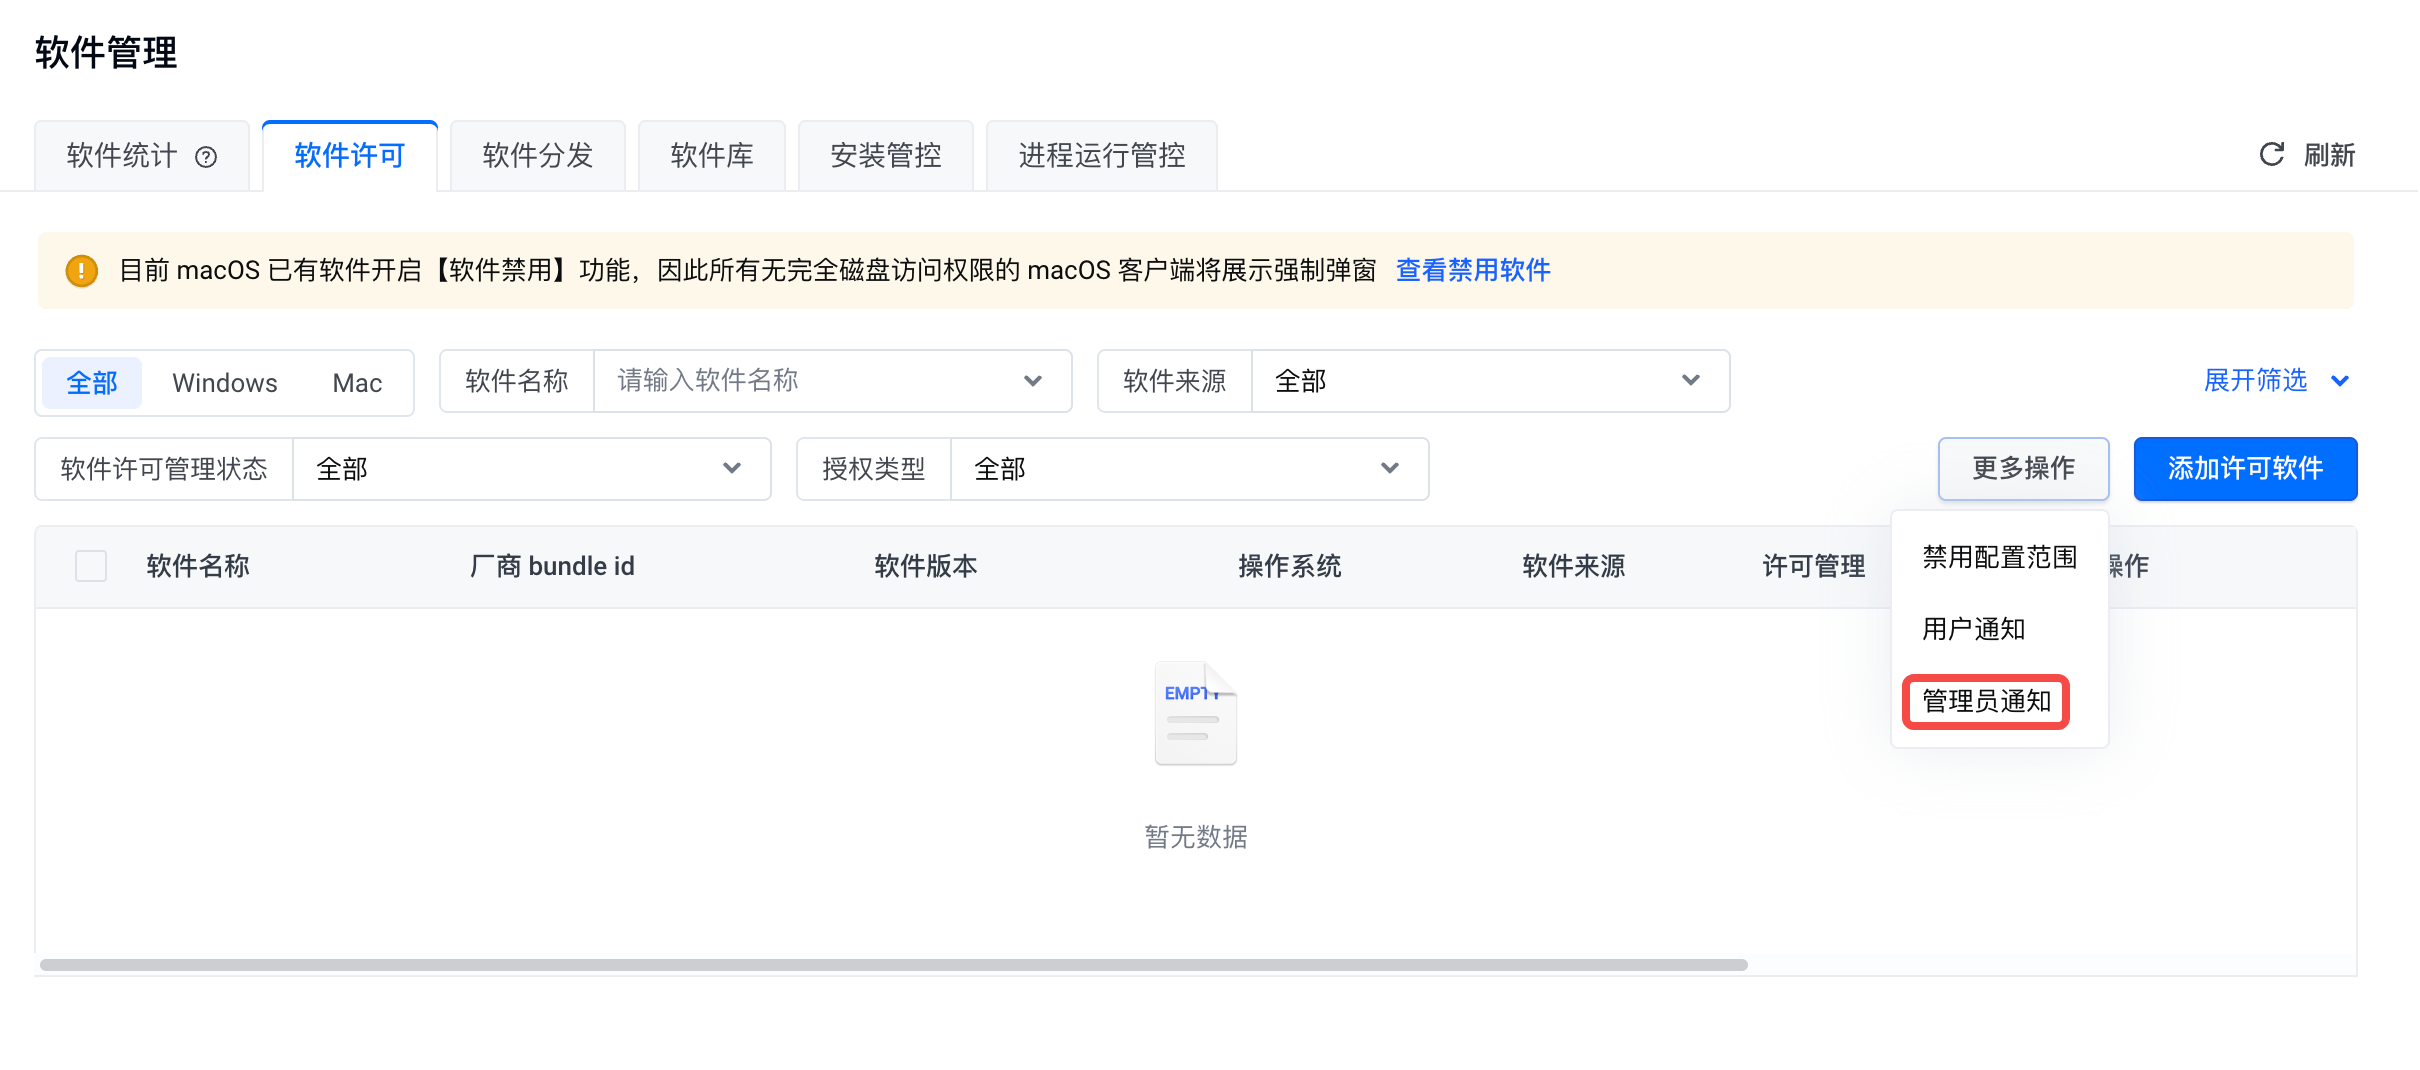The image size is (2420, 1070).
Task: Click the refresh icon next to 刷新
Action: [2272, 154]
